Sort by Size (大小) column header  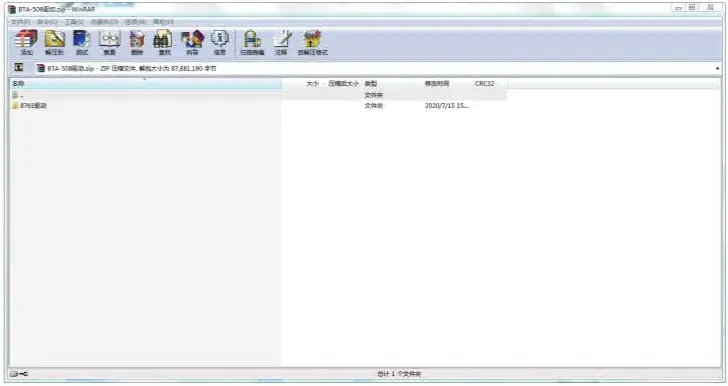pyautogui.click(x=301, y=84)
